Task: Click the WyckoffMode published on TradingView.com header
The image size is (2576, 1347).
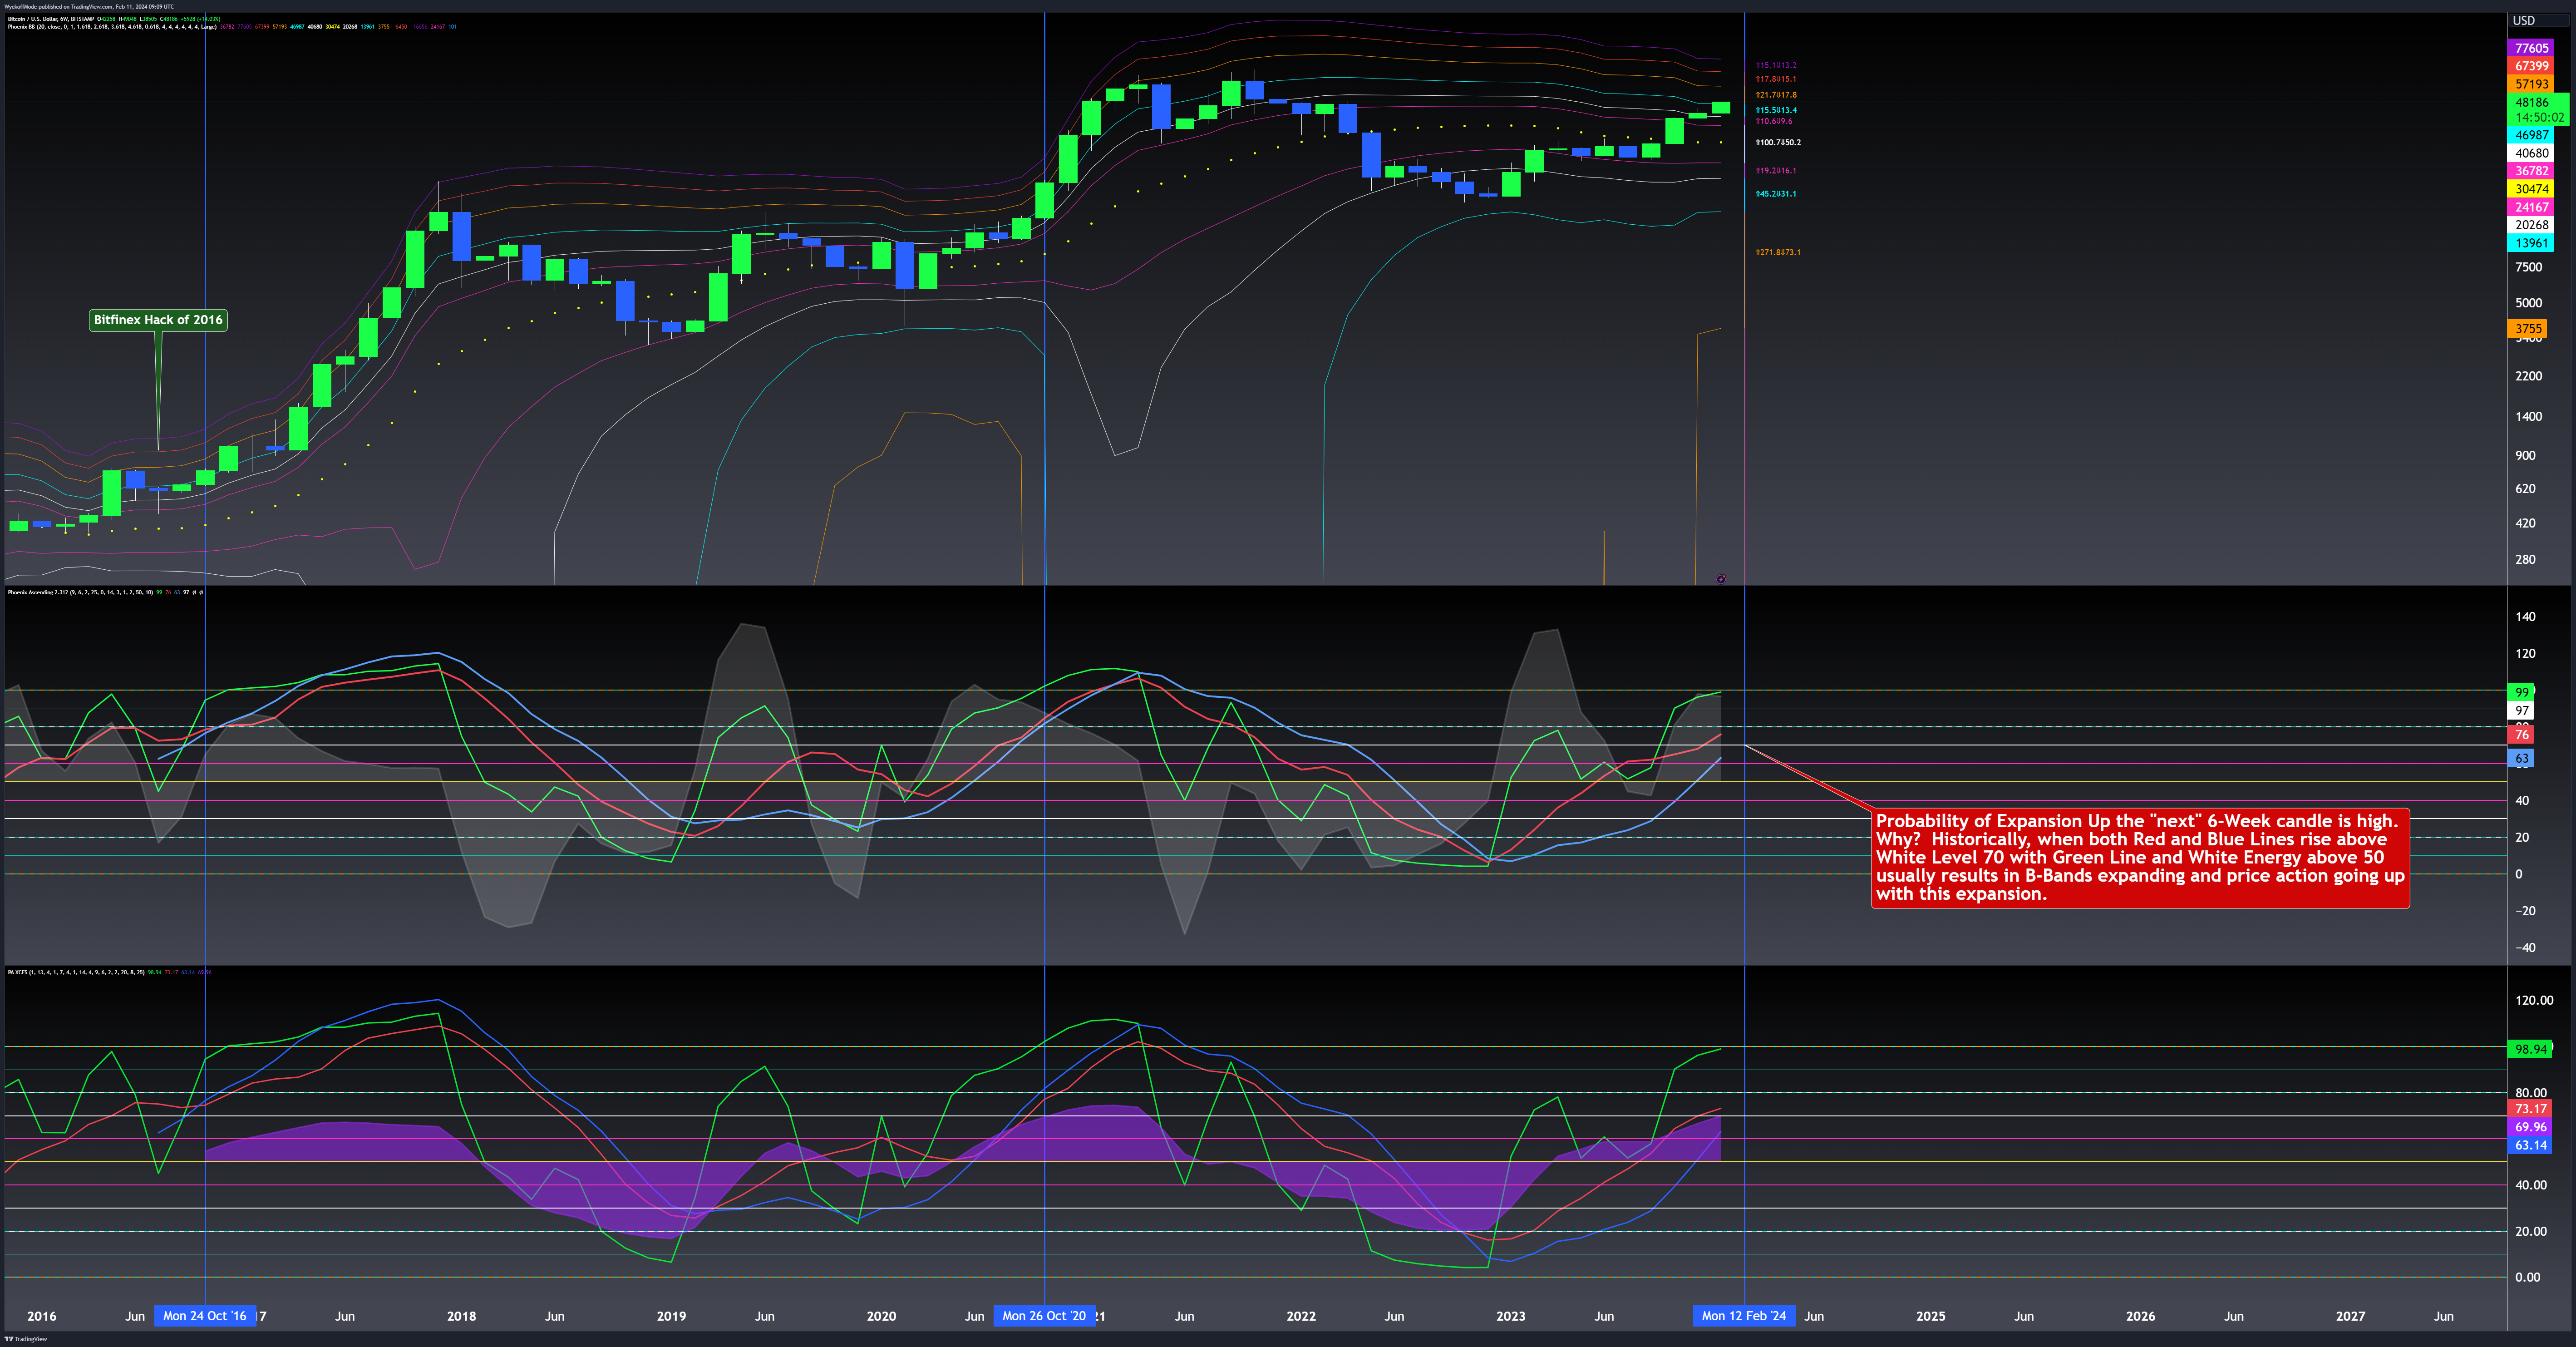Action: [x=88, y=6]
